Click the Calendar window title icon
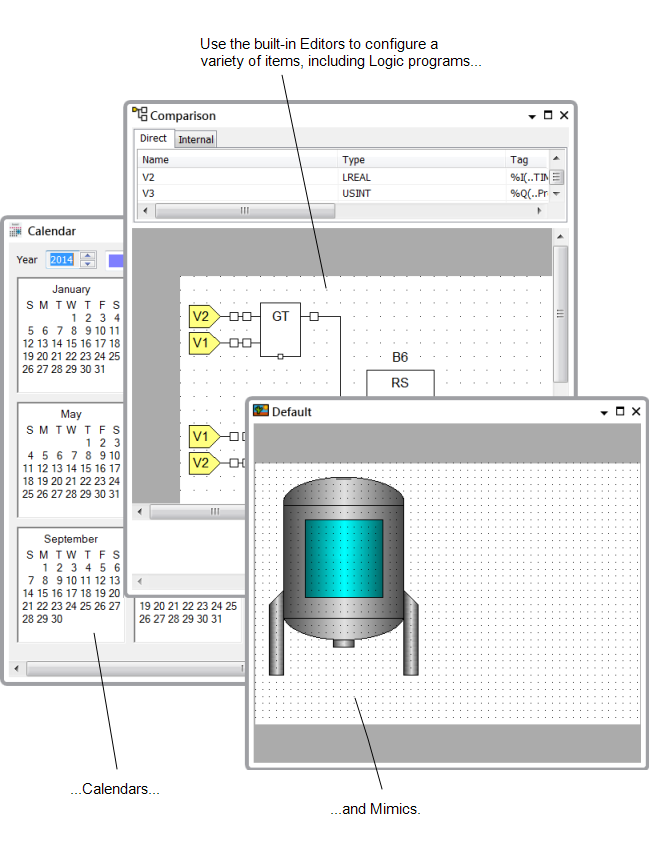Screen dimensions: 649x850 [15, 231]
